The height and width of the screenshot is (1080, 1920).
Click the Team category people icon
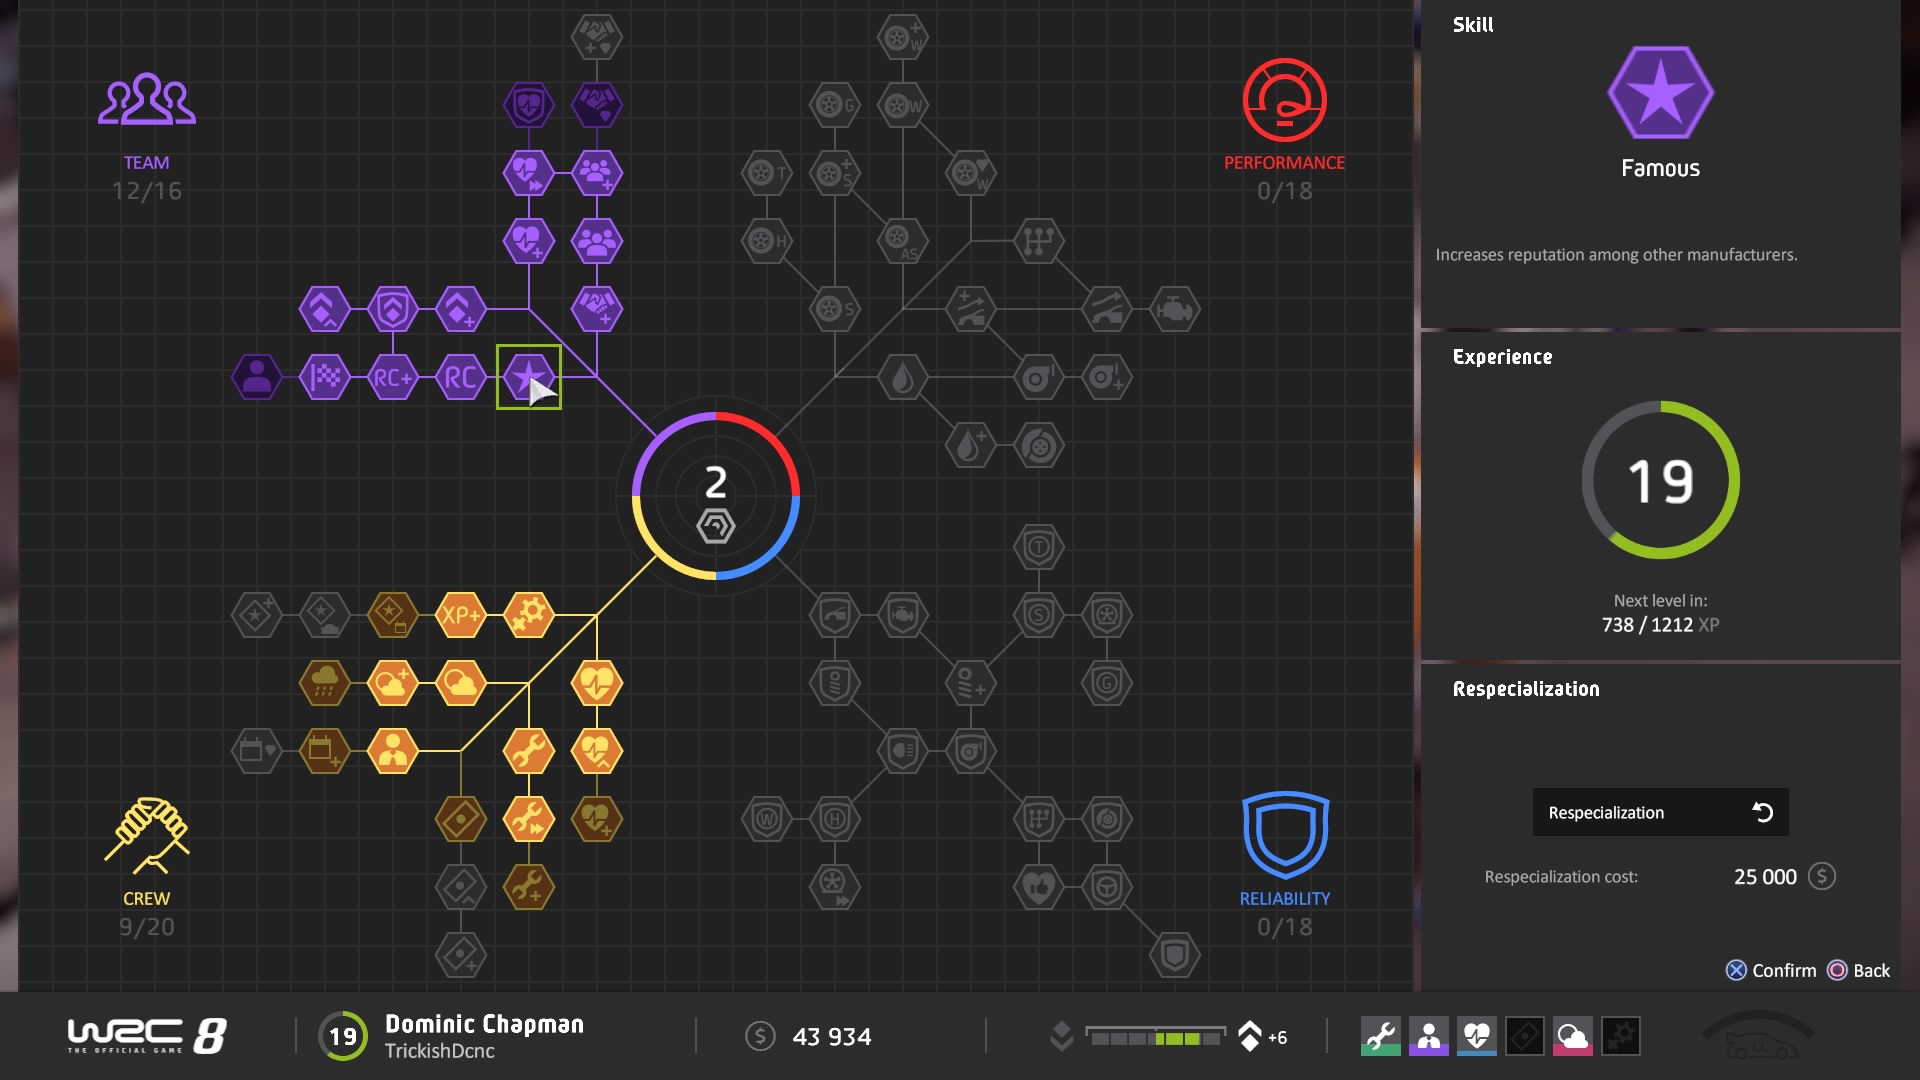click(x=146, y=99)
